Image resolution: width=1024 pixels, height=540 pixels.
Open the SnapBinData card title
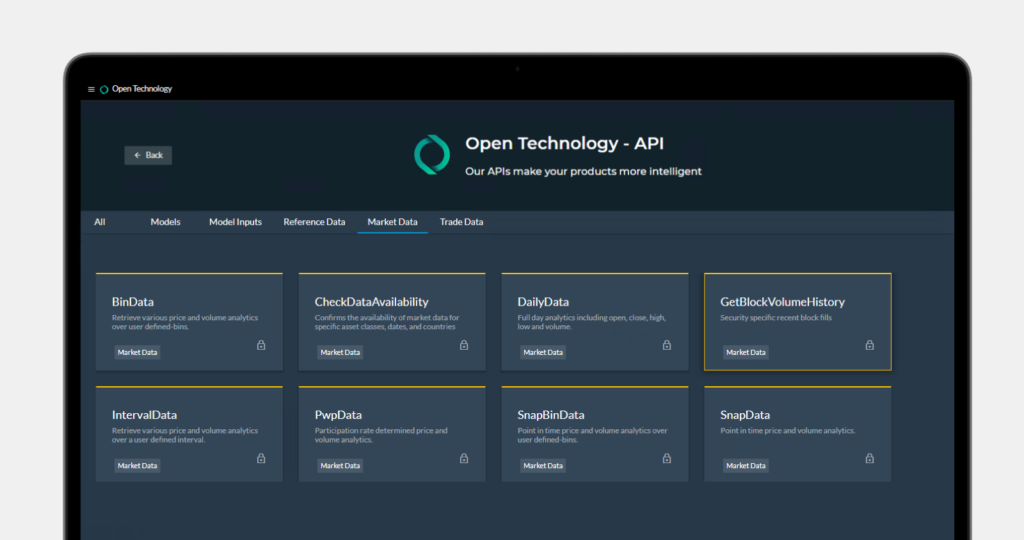[x=551, y=415]
